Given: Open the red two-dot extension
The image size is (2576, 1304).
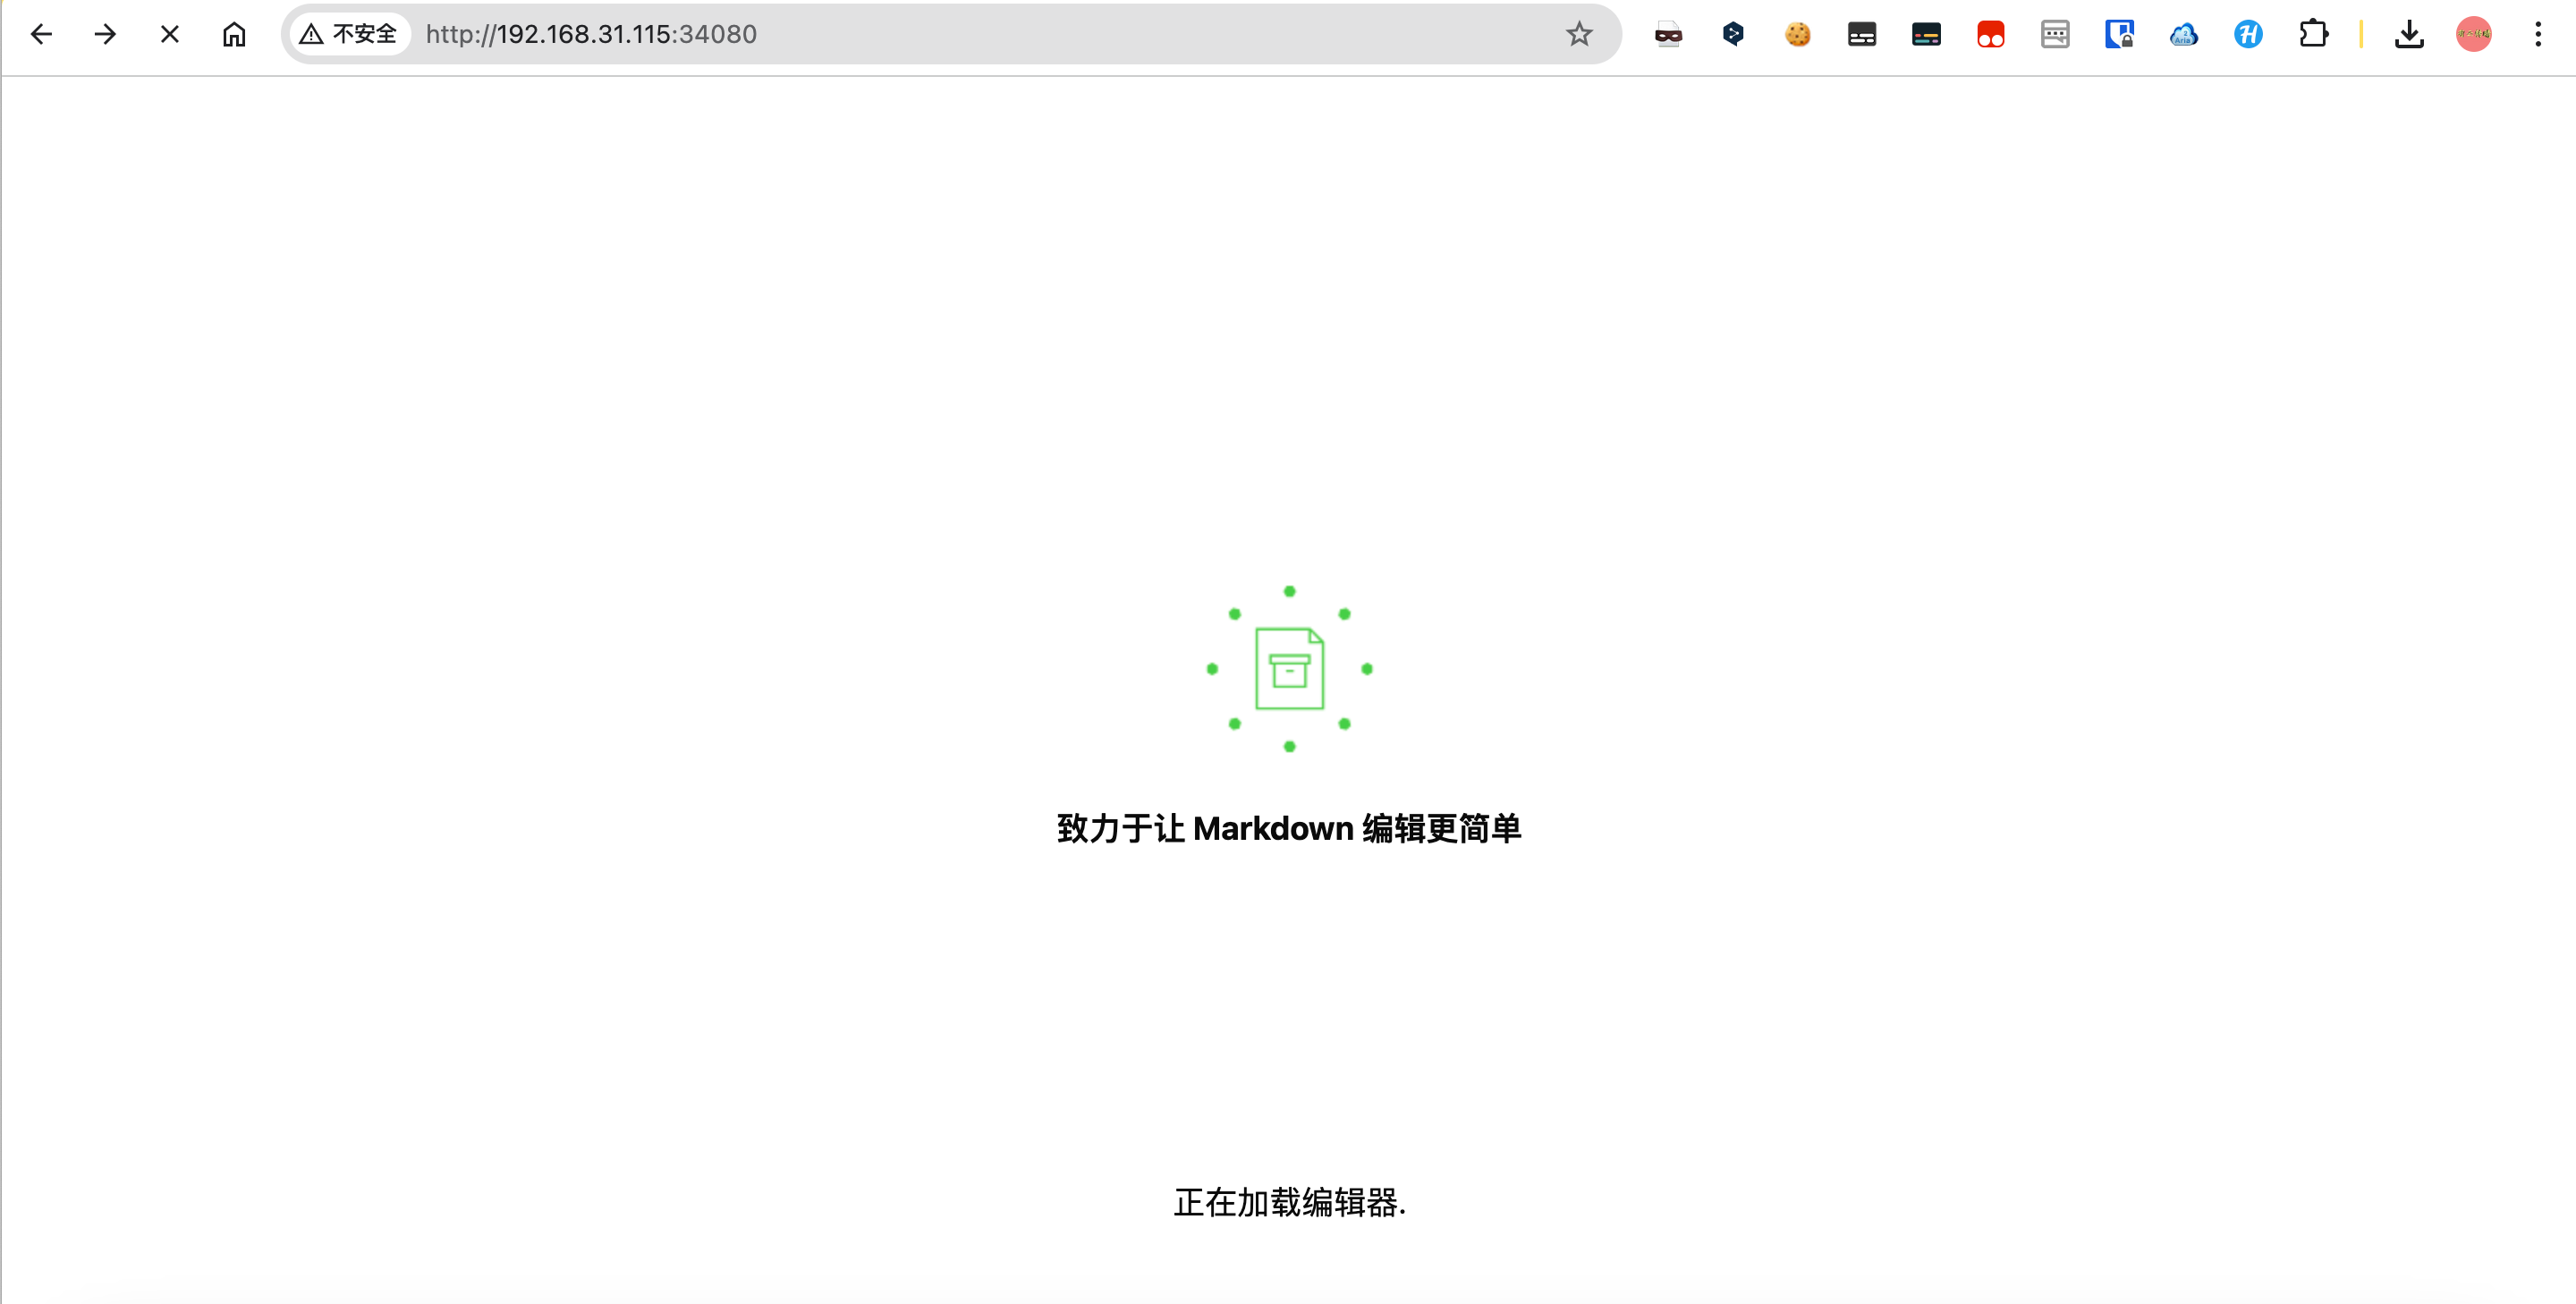Looking at the screenshot, I should pos(1990,35).
